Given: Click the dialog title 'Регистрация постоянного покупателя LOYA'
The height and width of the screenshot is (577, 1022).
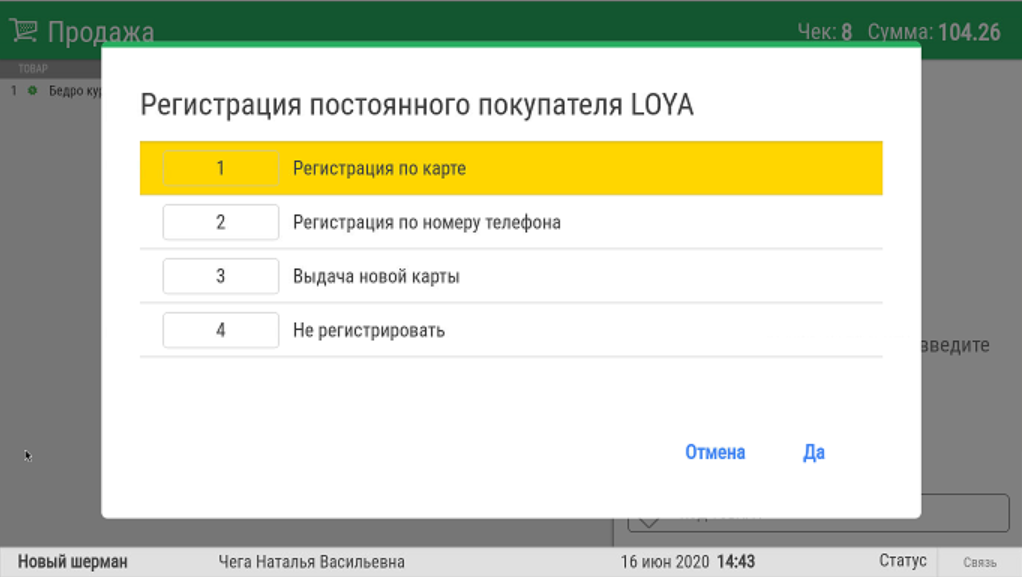Looking at the screenshot, I should [416, 105].
